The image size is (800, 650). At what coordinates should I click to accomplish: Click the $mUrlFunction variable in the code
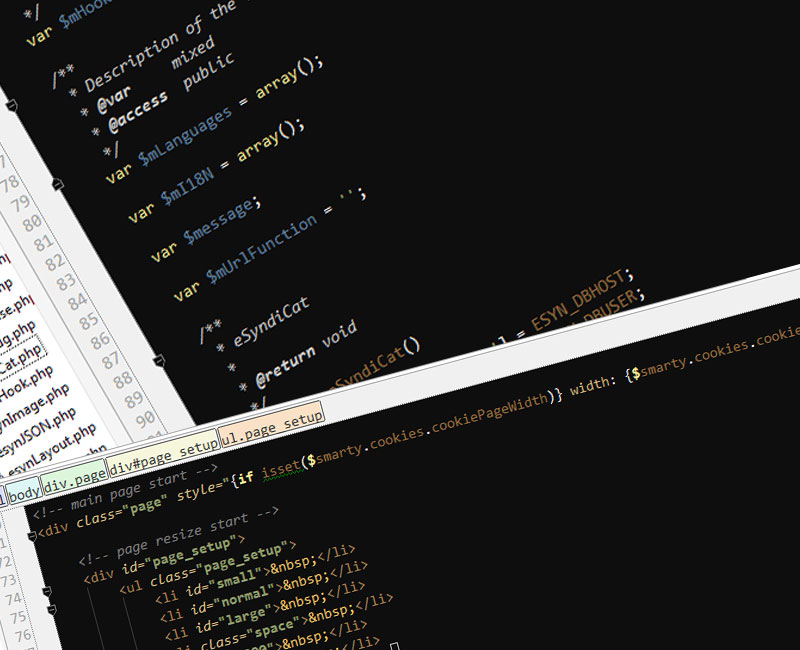click(261, 248)
